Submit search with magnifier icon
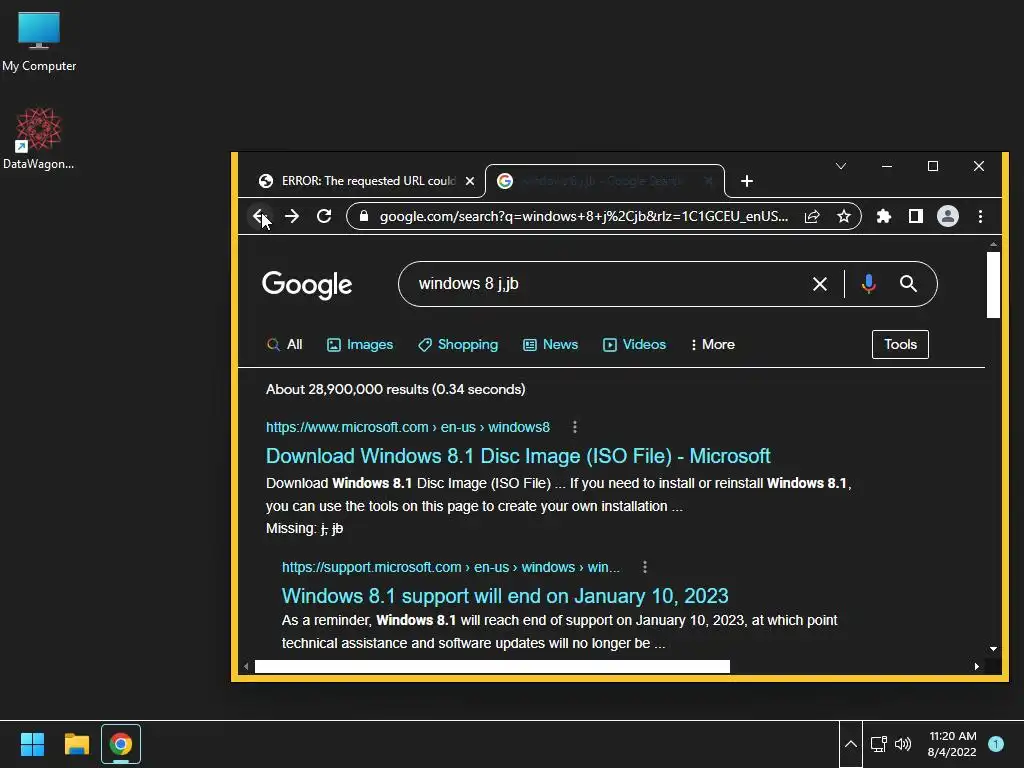Viewport: 1024px width, 768px height. click(x=908, y=283)
